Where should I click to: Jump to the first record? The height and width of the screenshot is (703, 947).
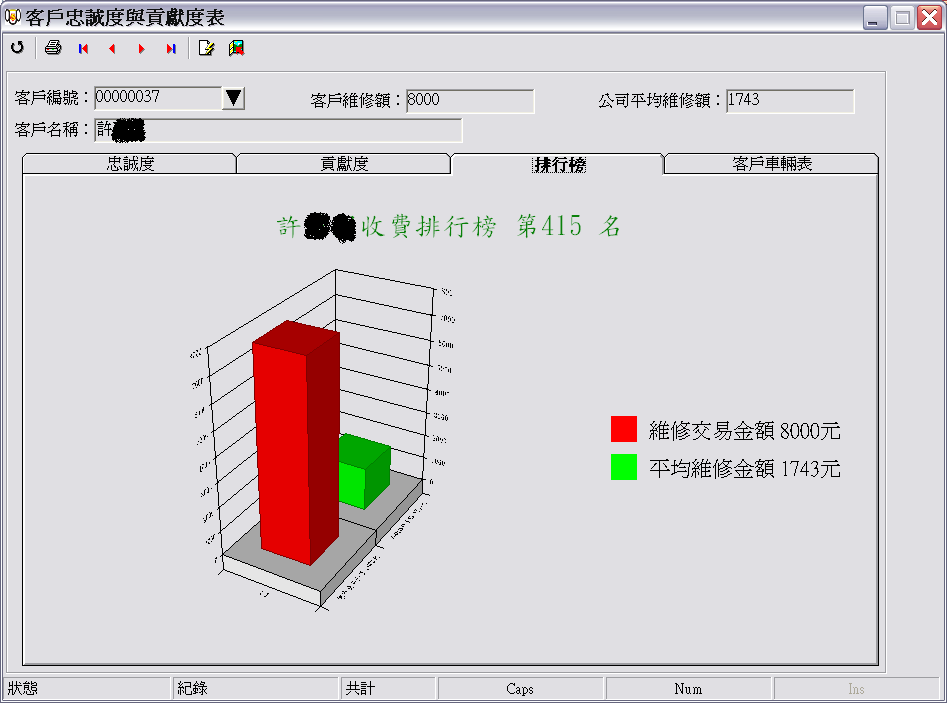pyautogui.click(x=83, y=48)
